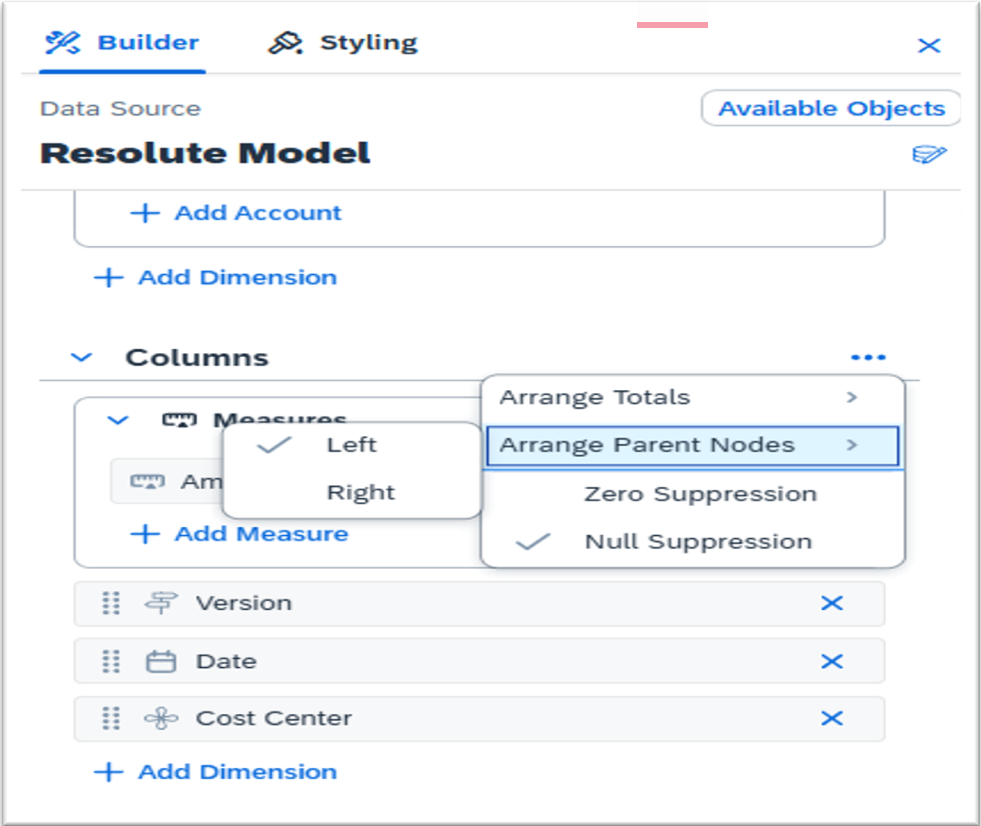Click the drag handle of the Date row
The height and width of the screenshot is (826, 981).
point(111,661)
